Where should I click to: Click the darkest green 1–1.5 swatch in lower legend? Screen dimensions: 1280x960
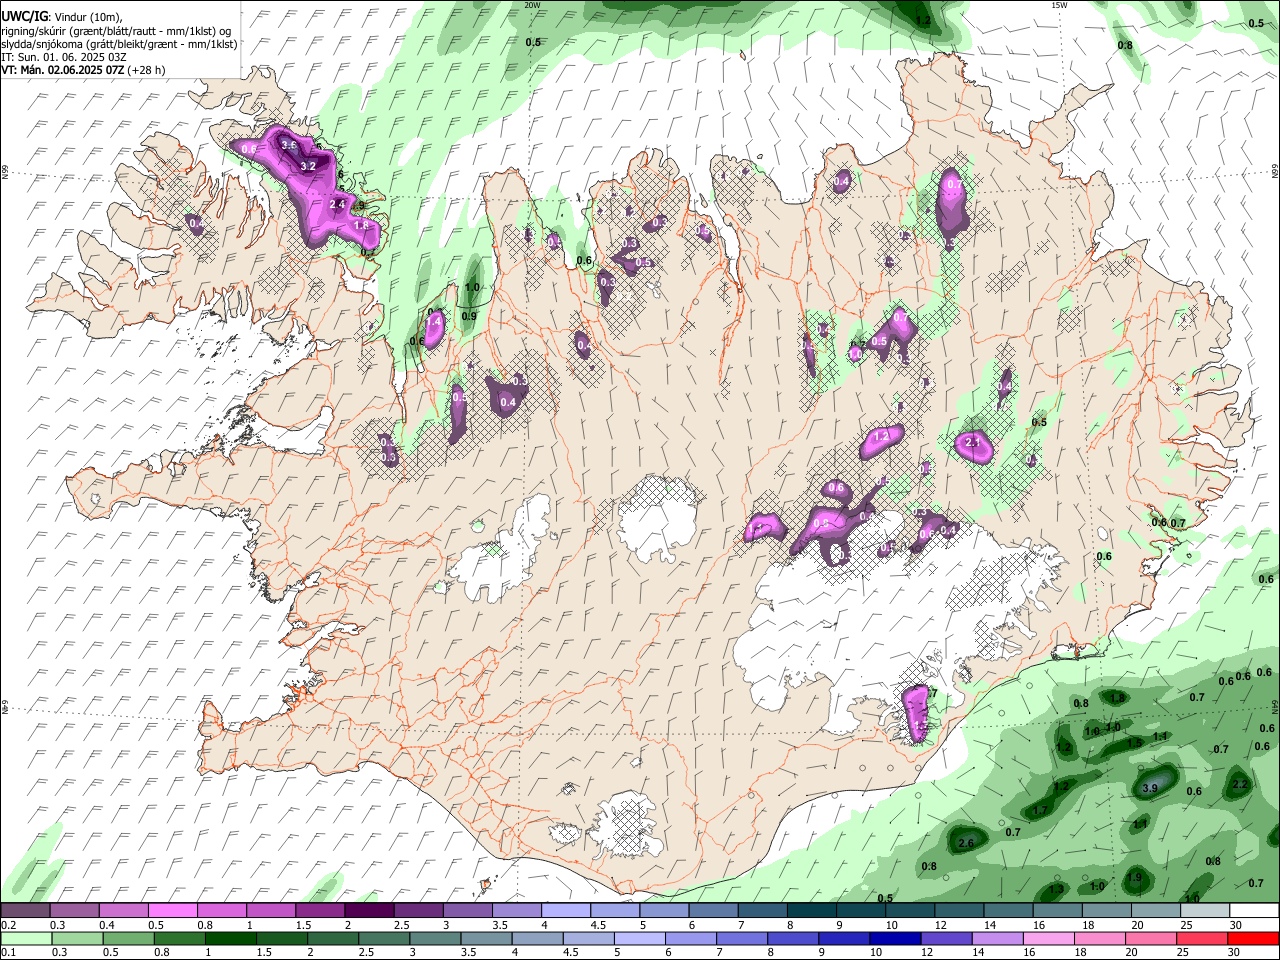pyautogui.click(x=229, y=939)
